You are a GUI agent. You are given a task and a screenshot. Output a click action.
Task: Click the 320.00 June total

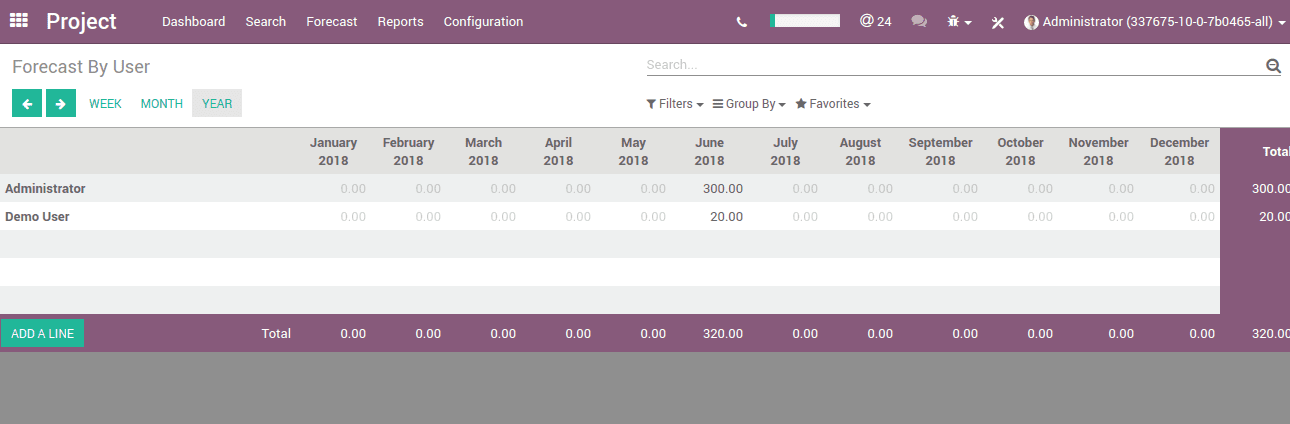point(722,333)
